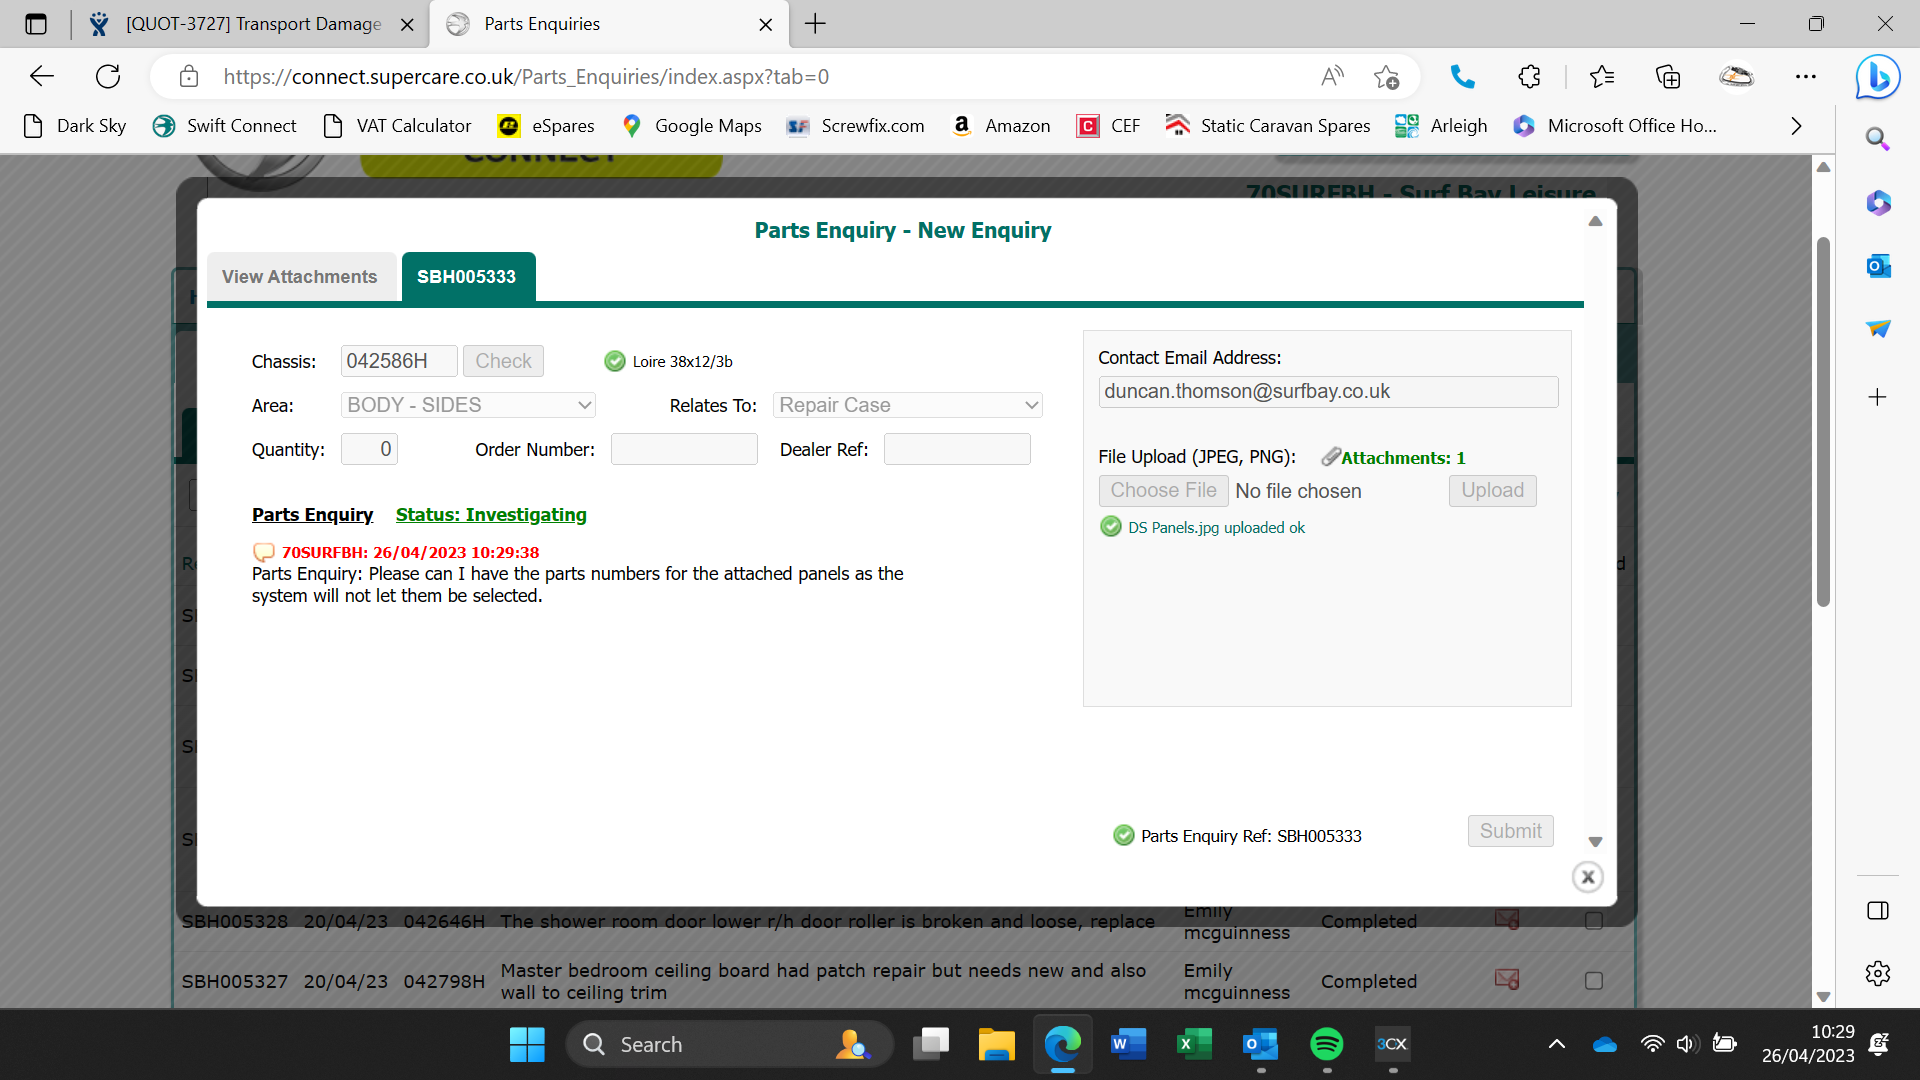The height and width of the screenshot is (1080, 1920).
Task: Click the Order Number input field
Action: 684,449
